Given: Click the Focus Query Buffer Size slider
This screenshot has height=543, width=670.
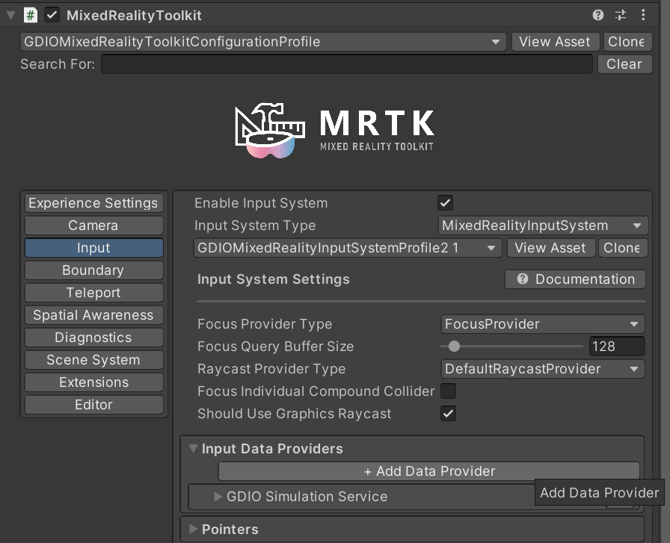Looking at the screenshot, I should tap(512, 347).
